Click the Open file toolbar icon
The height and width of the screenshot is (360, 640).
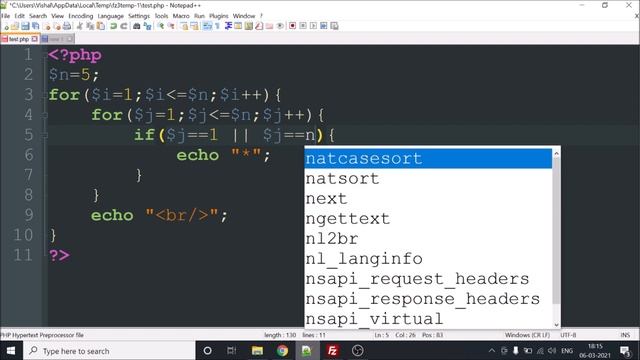pos(15,26)
